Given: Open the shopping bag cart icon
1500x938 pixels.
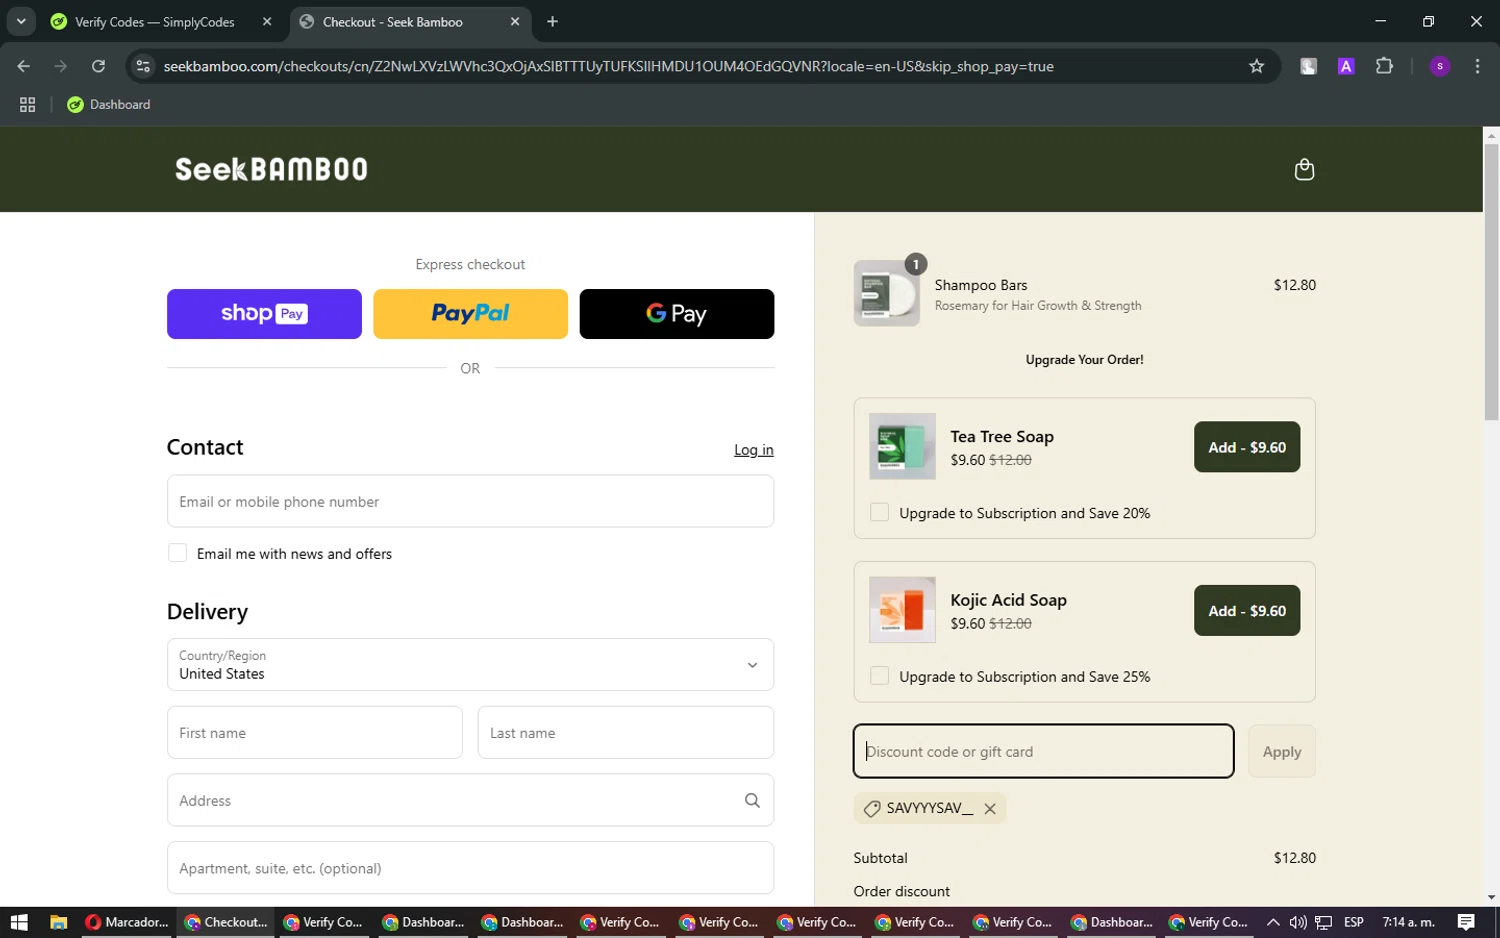Looking at the screenshot, I should coord(1304,169).
